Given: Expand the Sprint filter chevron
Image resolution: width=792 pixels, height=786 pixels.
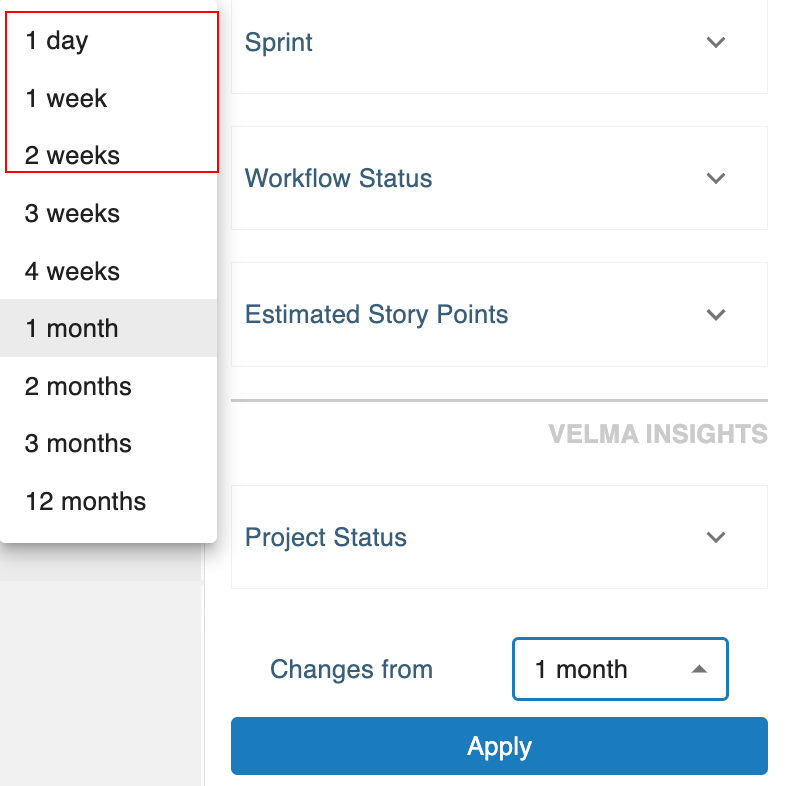Looking at the screenshot, I should click(715, 42).
